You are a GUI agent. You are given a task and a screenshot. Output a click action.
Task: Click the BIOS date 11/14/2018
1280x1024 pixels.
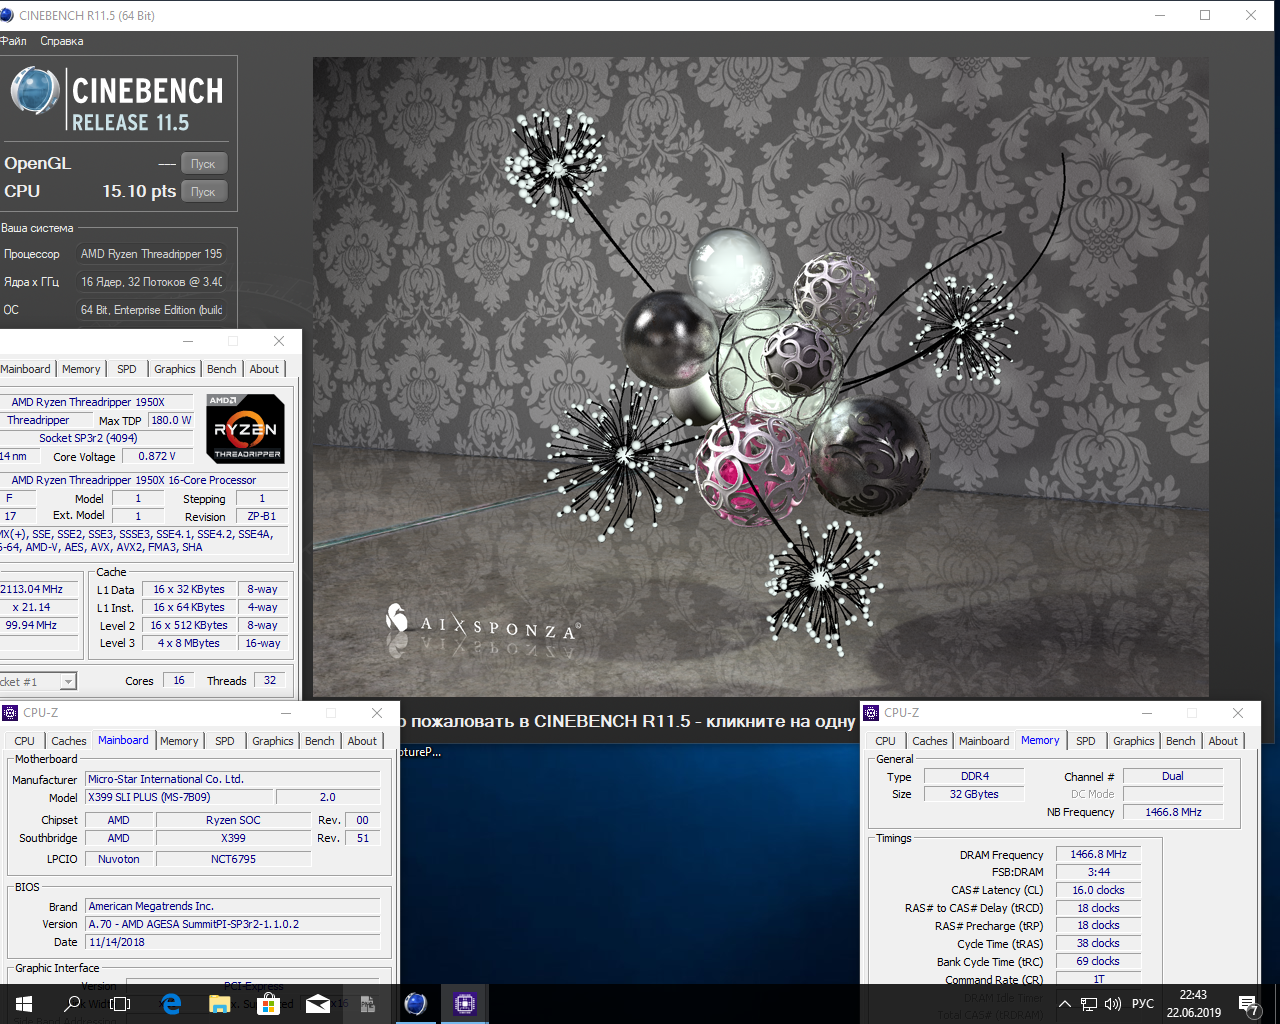tap(232, 942)
